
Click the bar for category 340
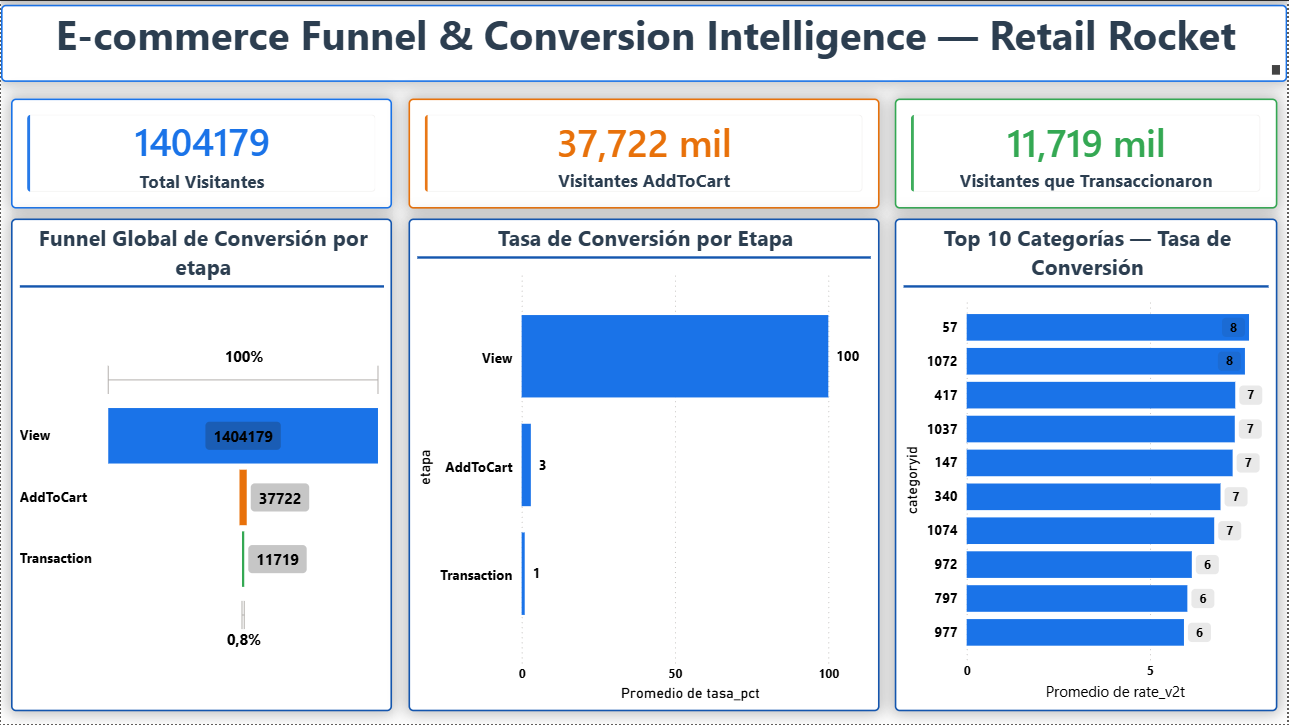1093,497
